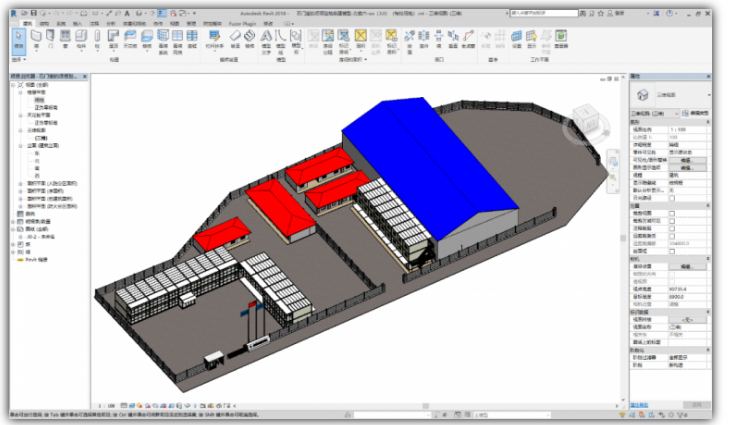The image size is (732, 425).
Task: Select the Ramp tool
Action: (235, 39)
